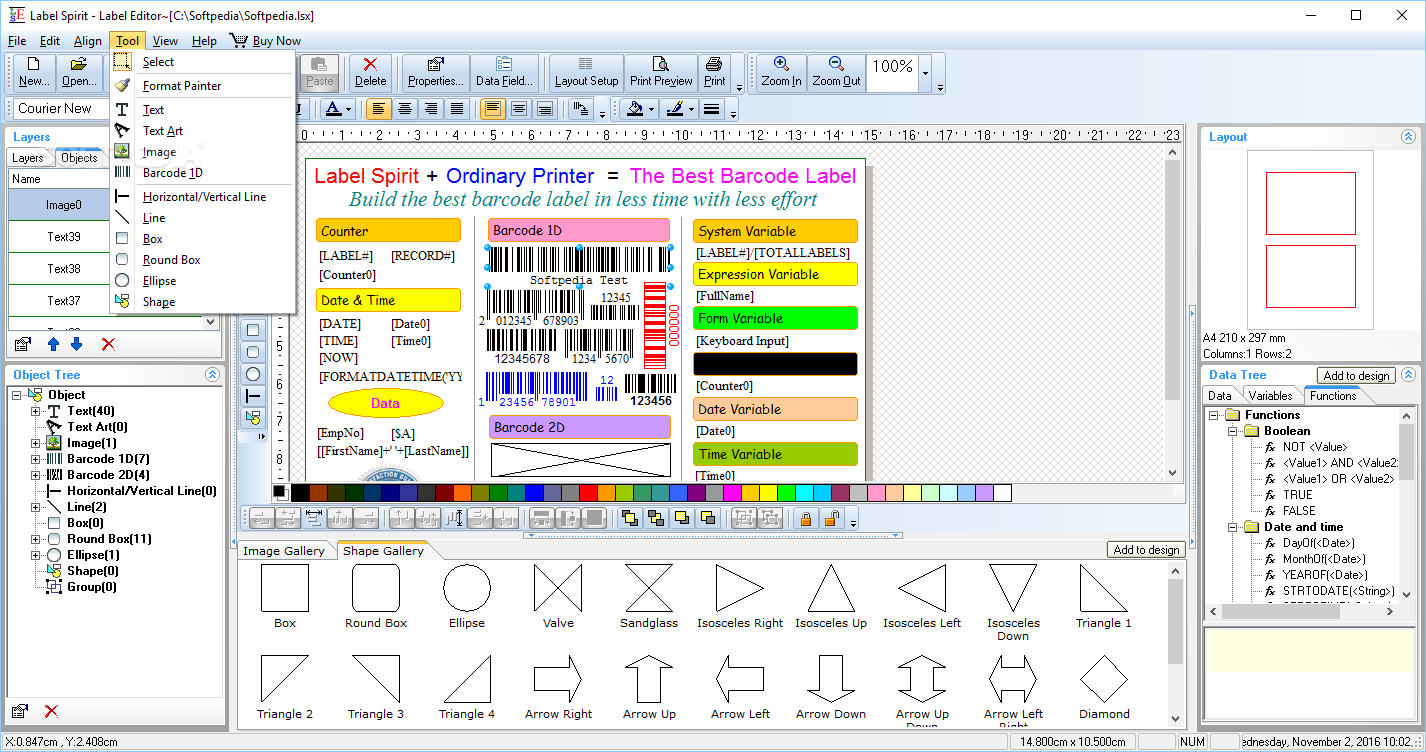Click the Zoom Out magnifier icon
Viewport: 1426px width, 752px height.
(836, 72)
